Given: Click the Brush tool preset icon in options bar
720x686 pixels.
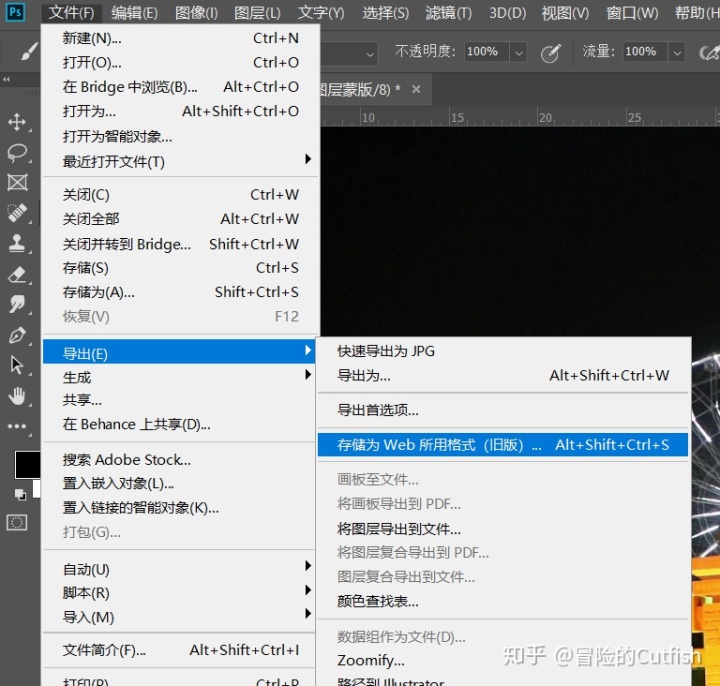Looking at the screenshot, I should [28, 51].
